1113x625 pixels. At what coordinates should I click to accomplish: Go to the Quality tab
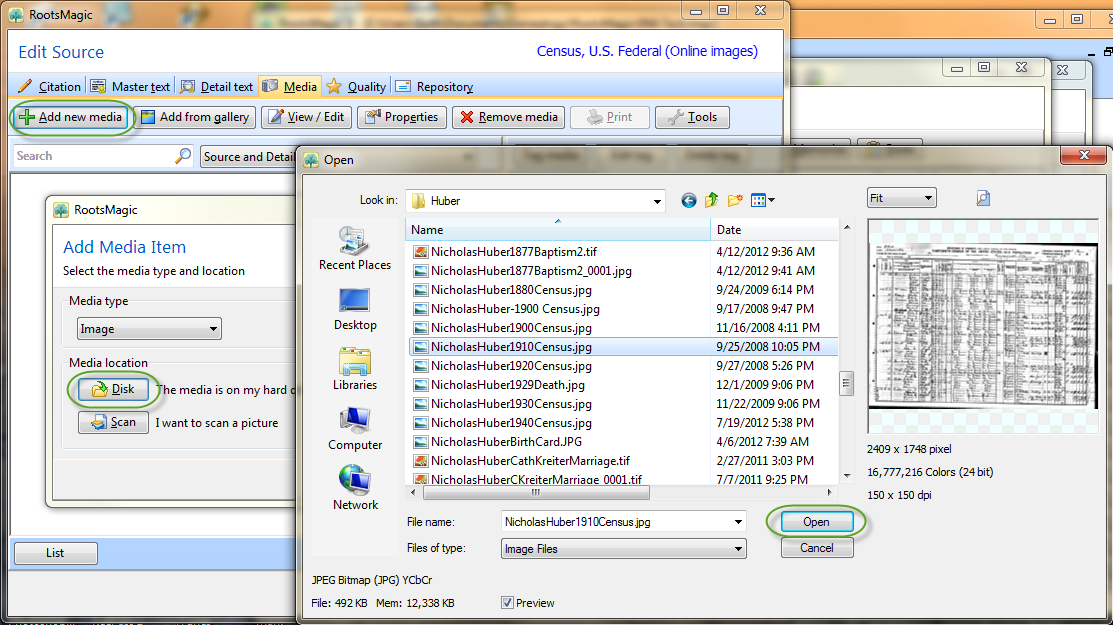click(x=356, y=87)
